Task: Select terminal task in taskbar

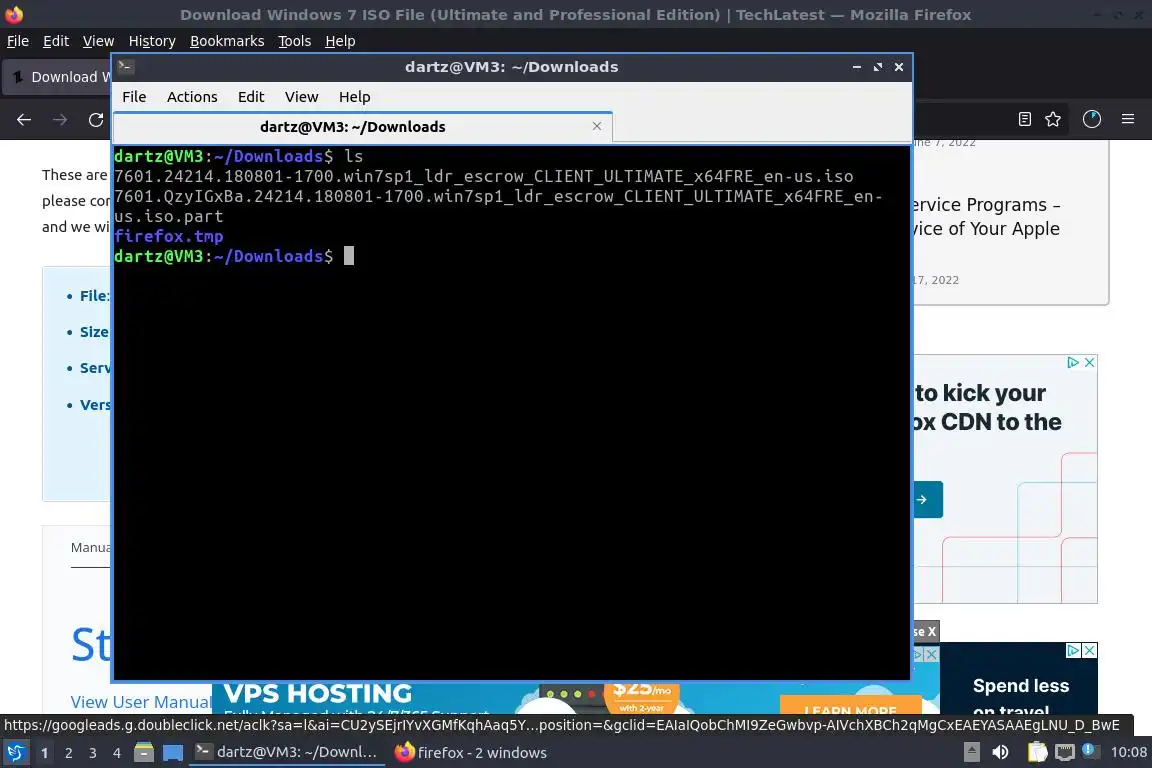Action: 287,753
